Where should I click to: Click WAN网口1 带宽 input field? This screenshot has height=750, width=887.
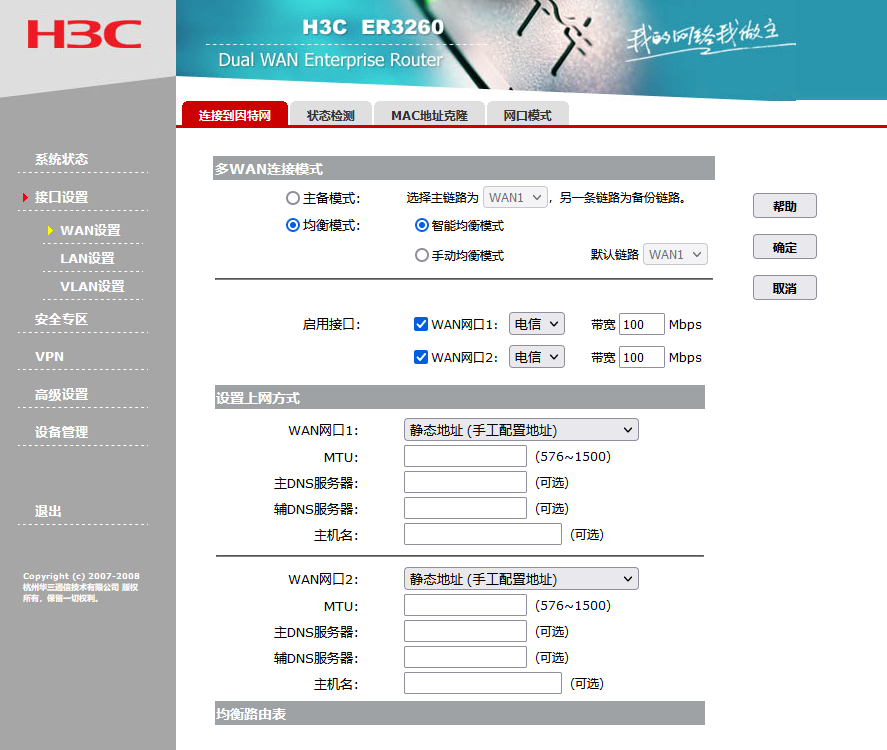pyautogui.click(x=641, y=324)
